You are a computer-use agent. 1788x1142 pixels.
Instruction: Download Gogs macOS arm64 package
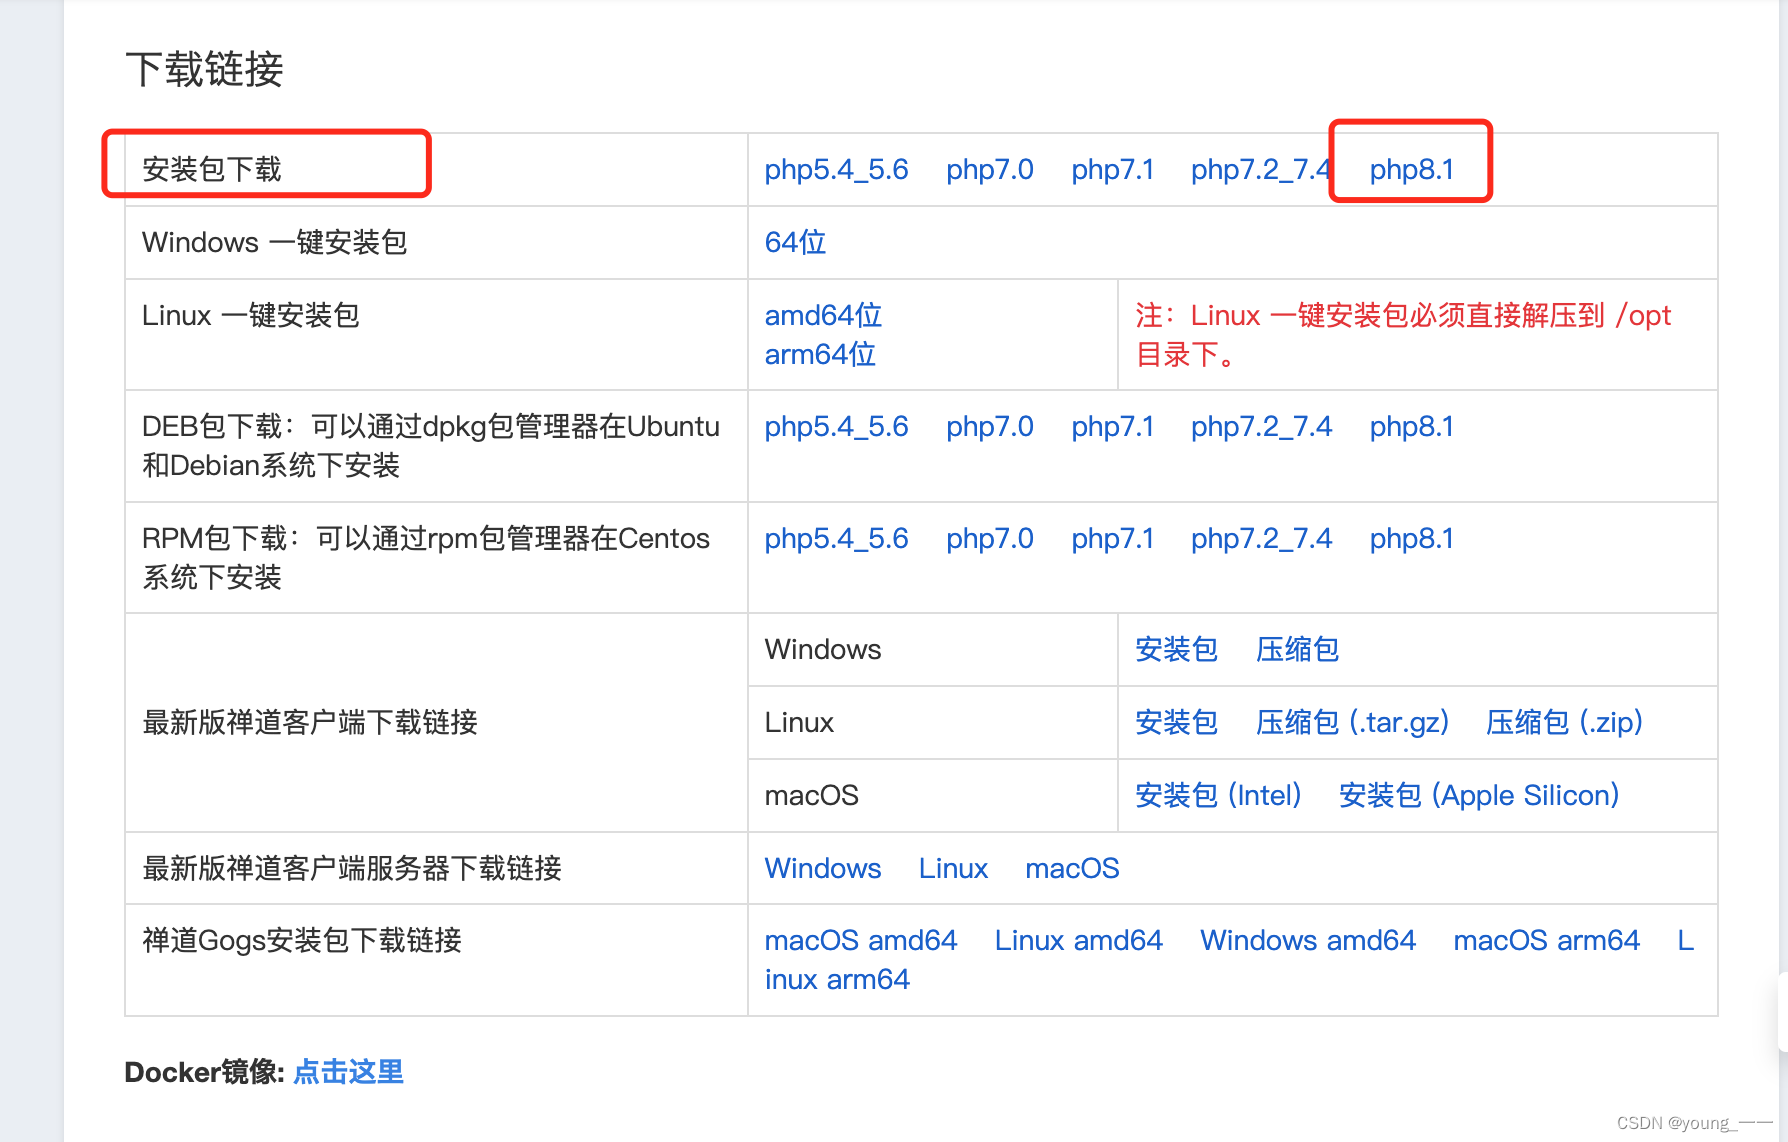tap(1546, 941)
